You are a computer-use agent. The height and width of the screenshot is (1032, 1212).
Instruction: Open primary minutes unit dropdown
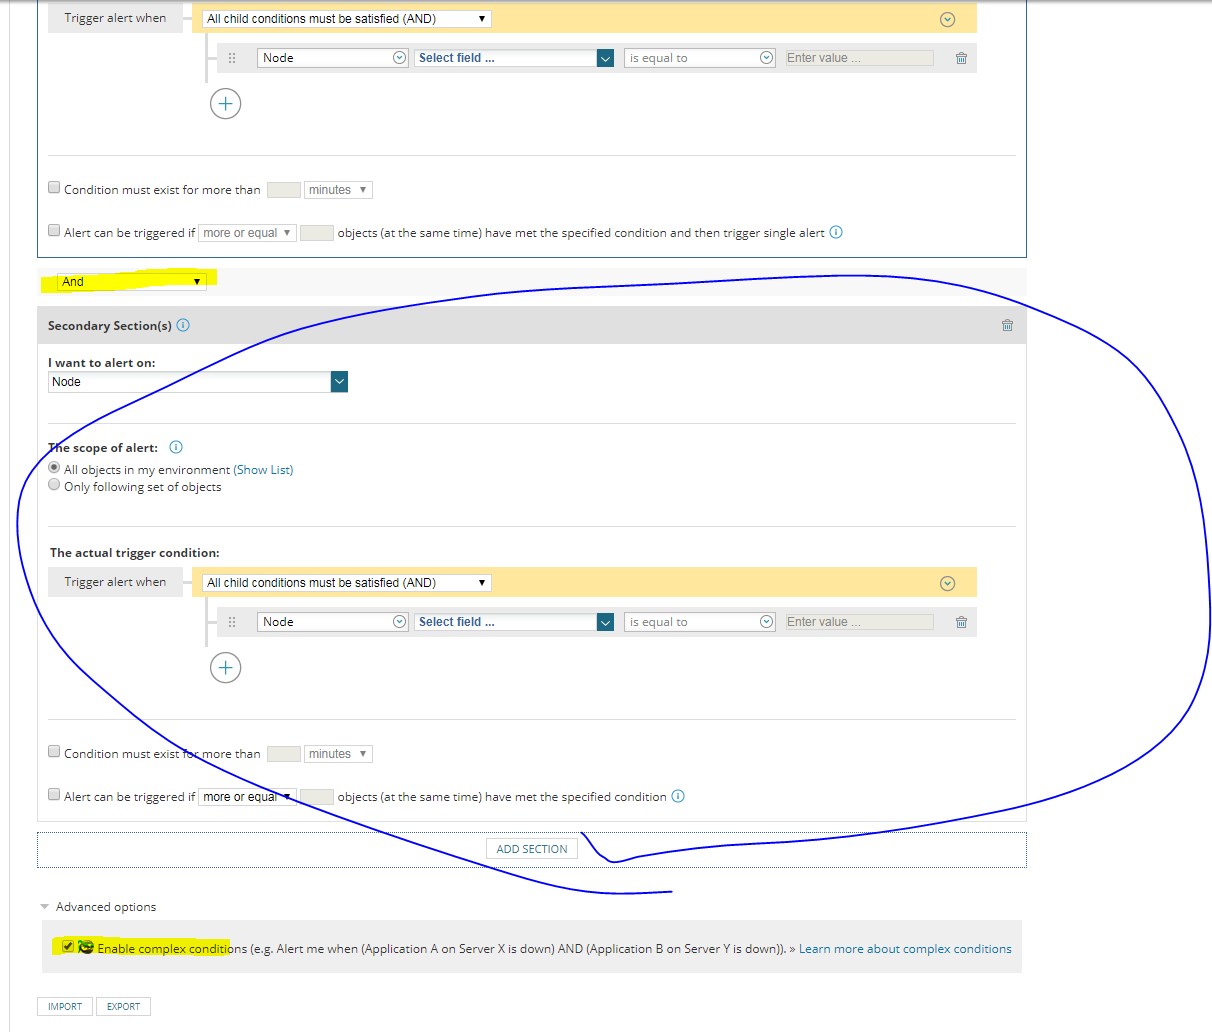(338, 190)
